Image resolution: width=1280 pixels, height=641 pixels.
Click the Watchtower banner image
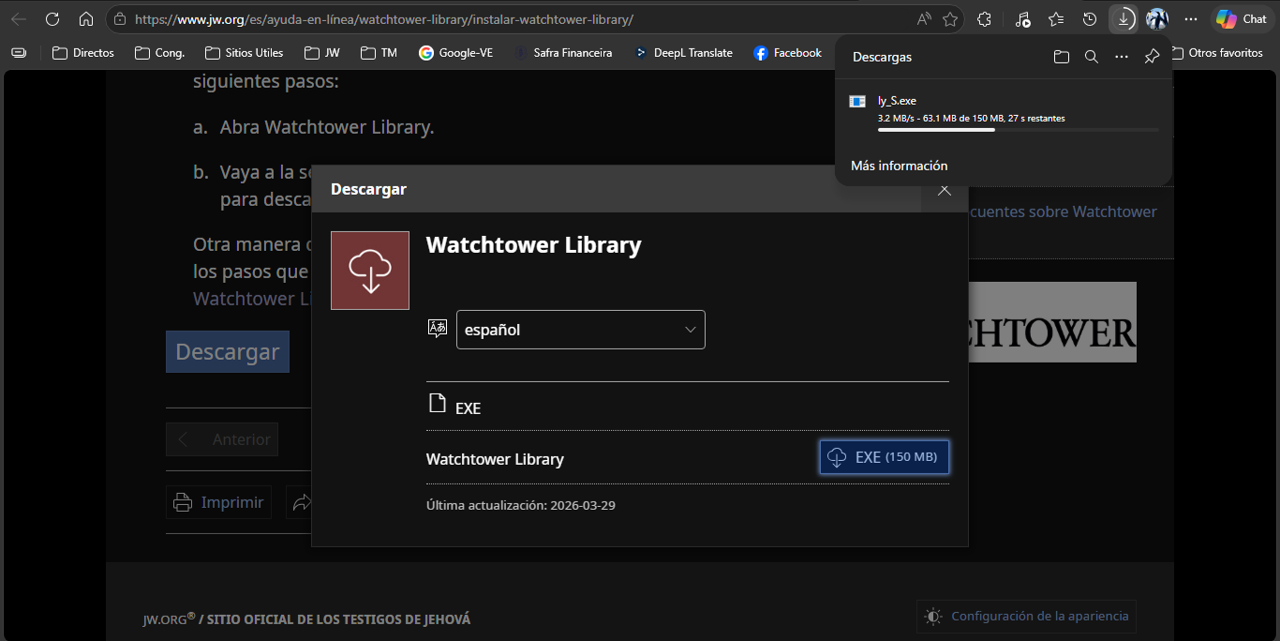click(1052, 322)
